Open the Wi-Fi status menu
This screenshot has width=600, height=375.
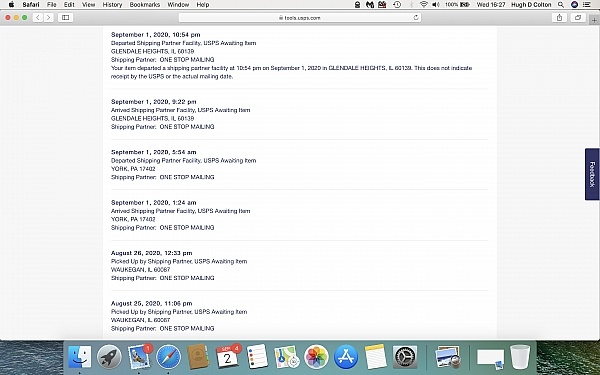pos(424,5)
